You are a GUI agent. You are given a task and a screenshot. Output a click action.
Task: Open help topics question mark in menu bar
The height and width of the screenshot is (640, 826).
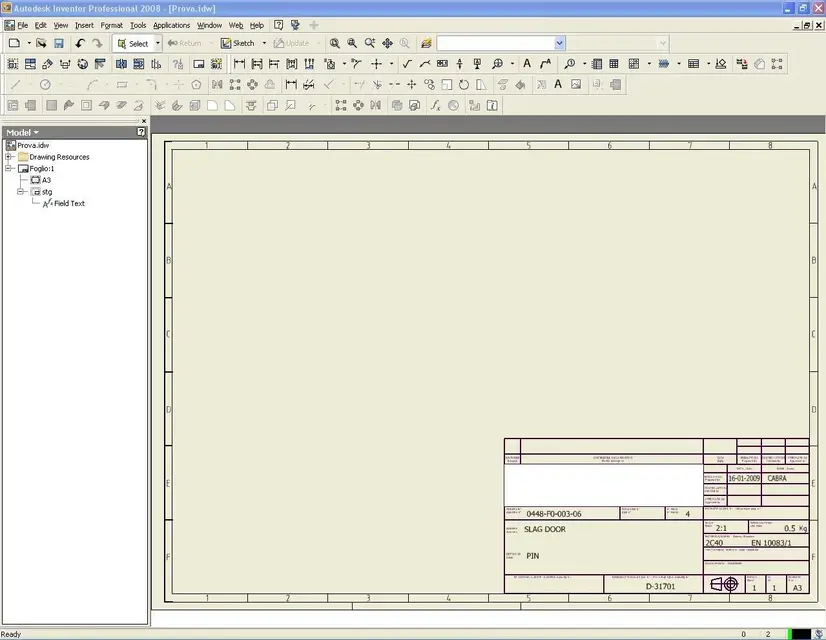279,25
